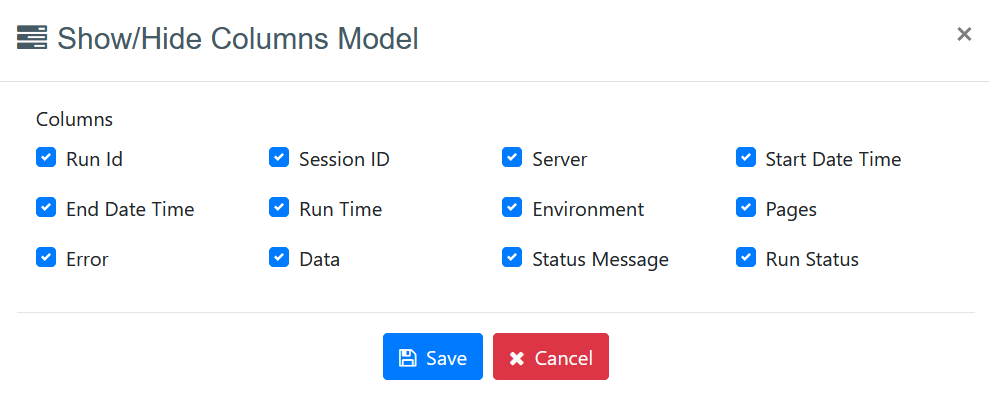Disable the Server column checkbox
The height and width of the screenshot is (406, 989).
512,158
